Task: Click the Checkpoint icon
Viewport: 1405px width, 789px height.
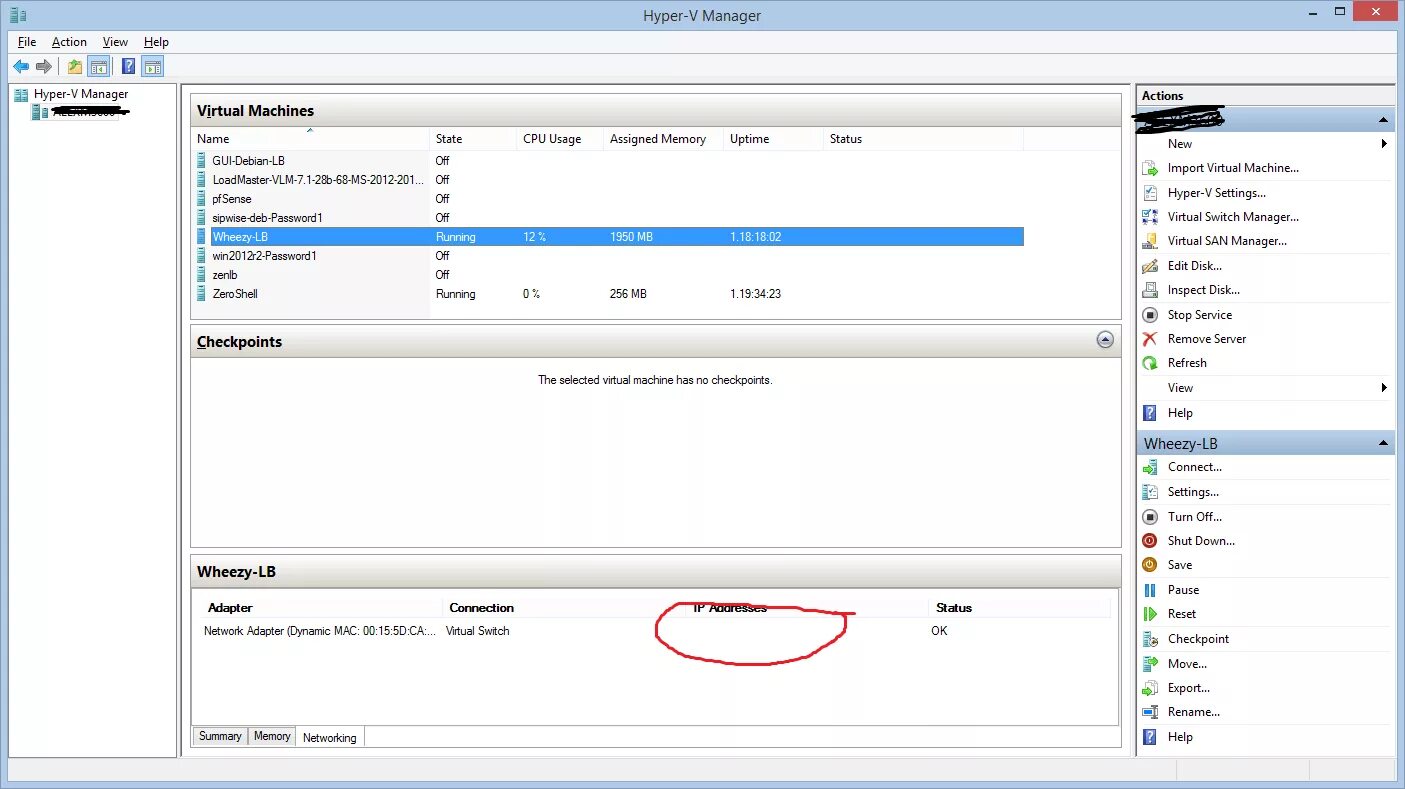Action: 1150,639
